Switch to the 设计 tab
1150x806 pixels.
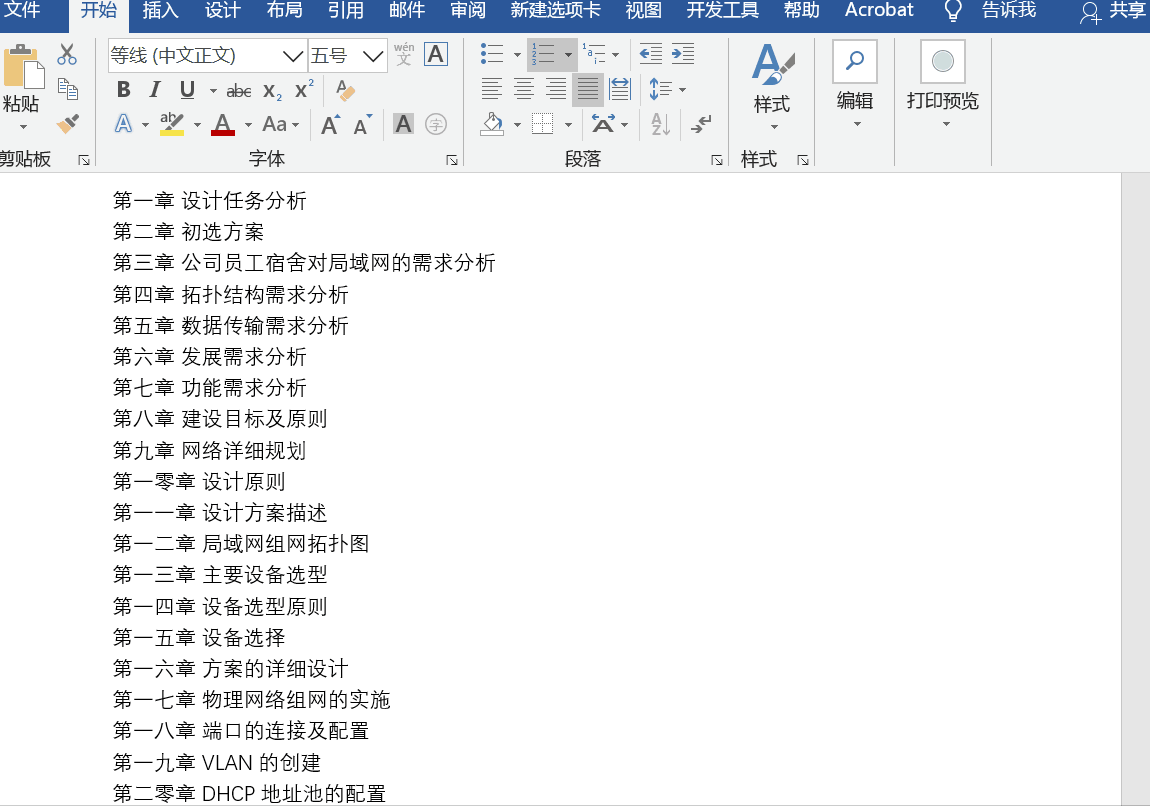pyautogui.click(x=222, y=10)
